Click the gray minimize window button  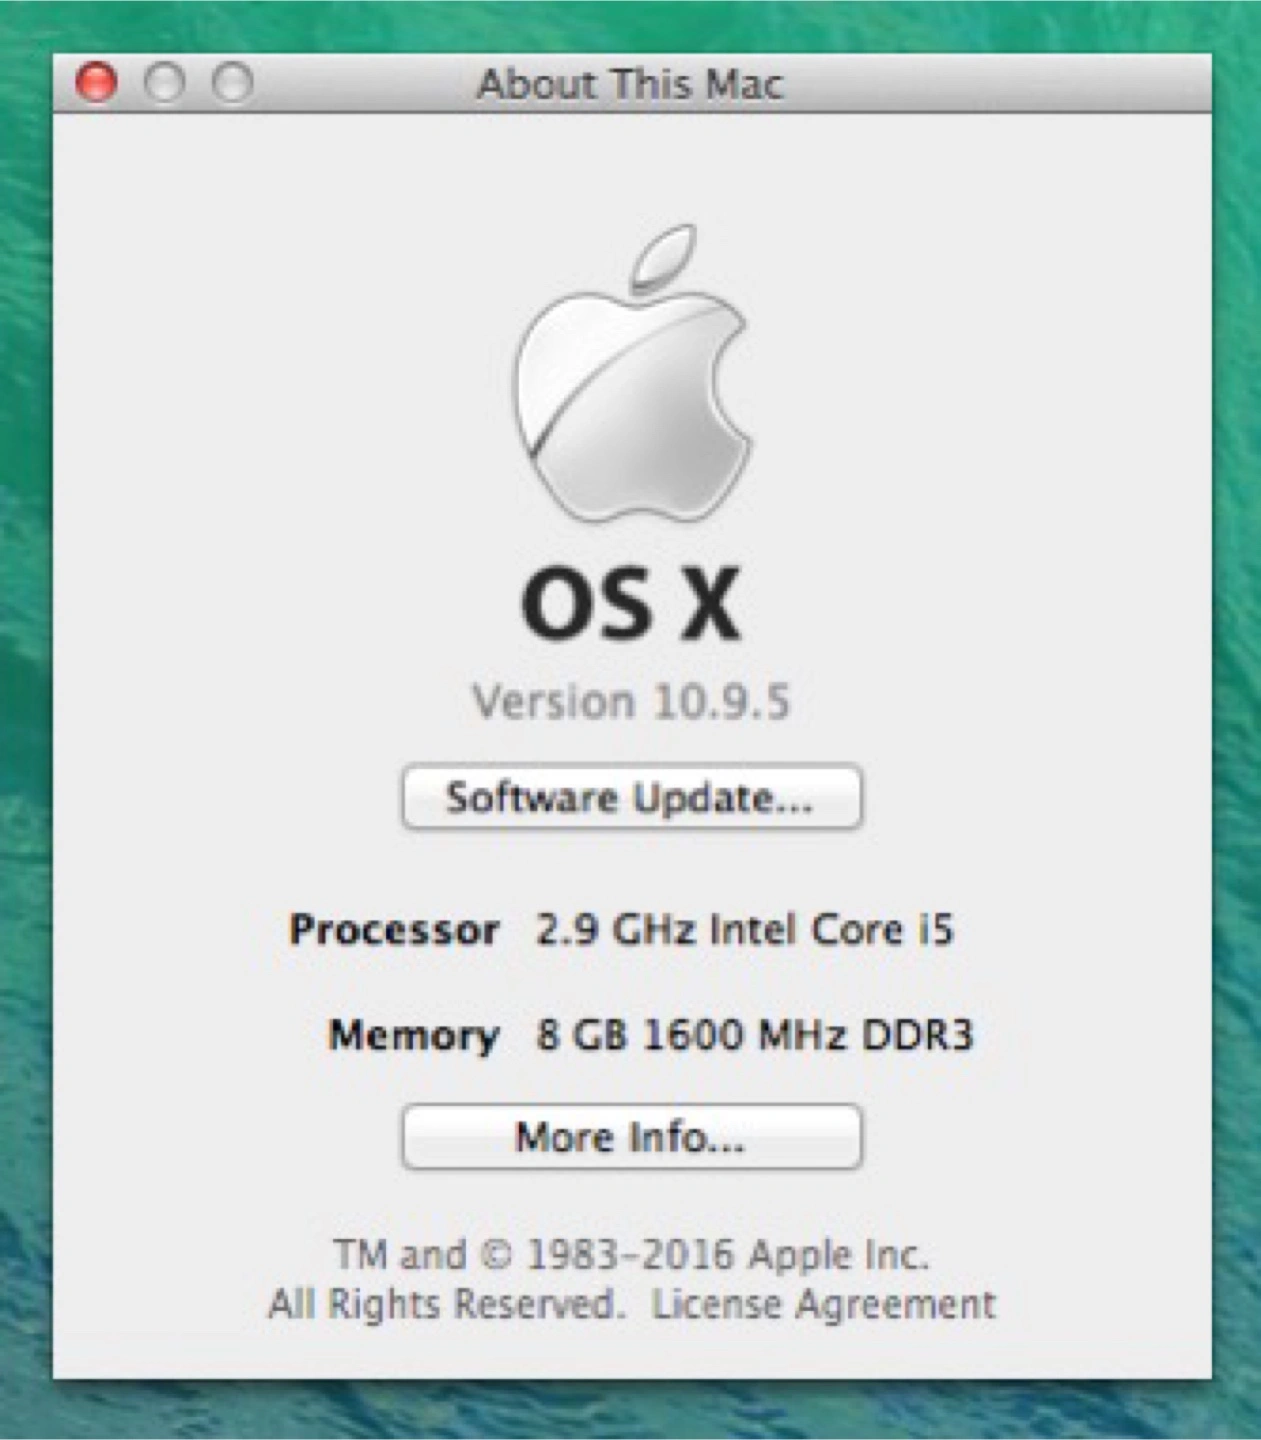point(165,83)
